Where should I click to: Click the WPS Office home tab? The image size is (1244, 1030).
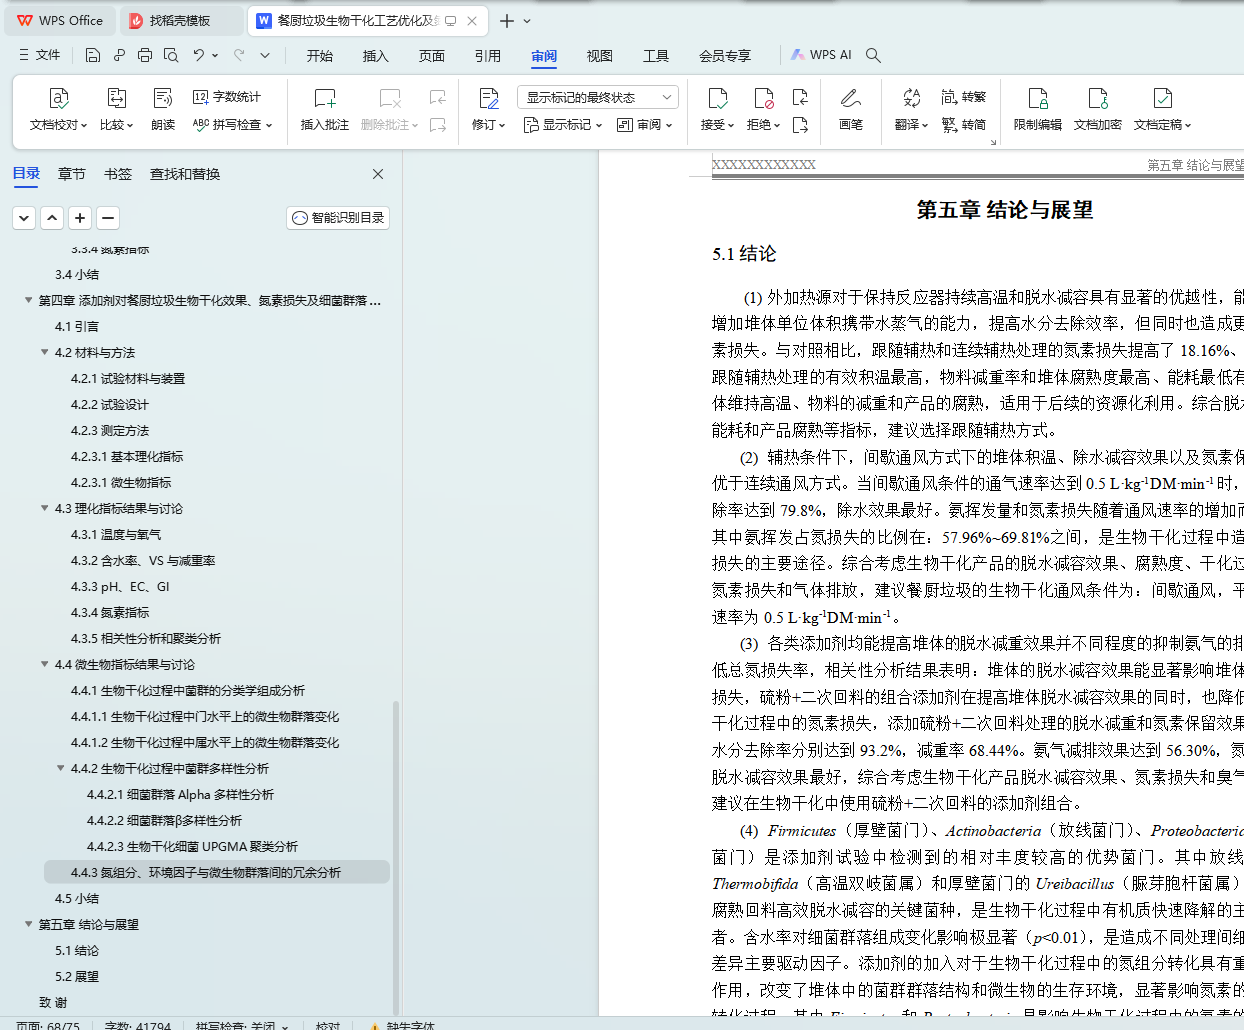pos(60,20)
